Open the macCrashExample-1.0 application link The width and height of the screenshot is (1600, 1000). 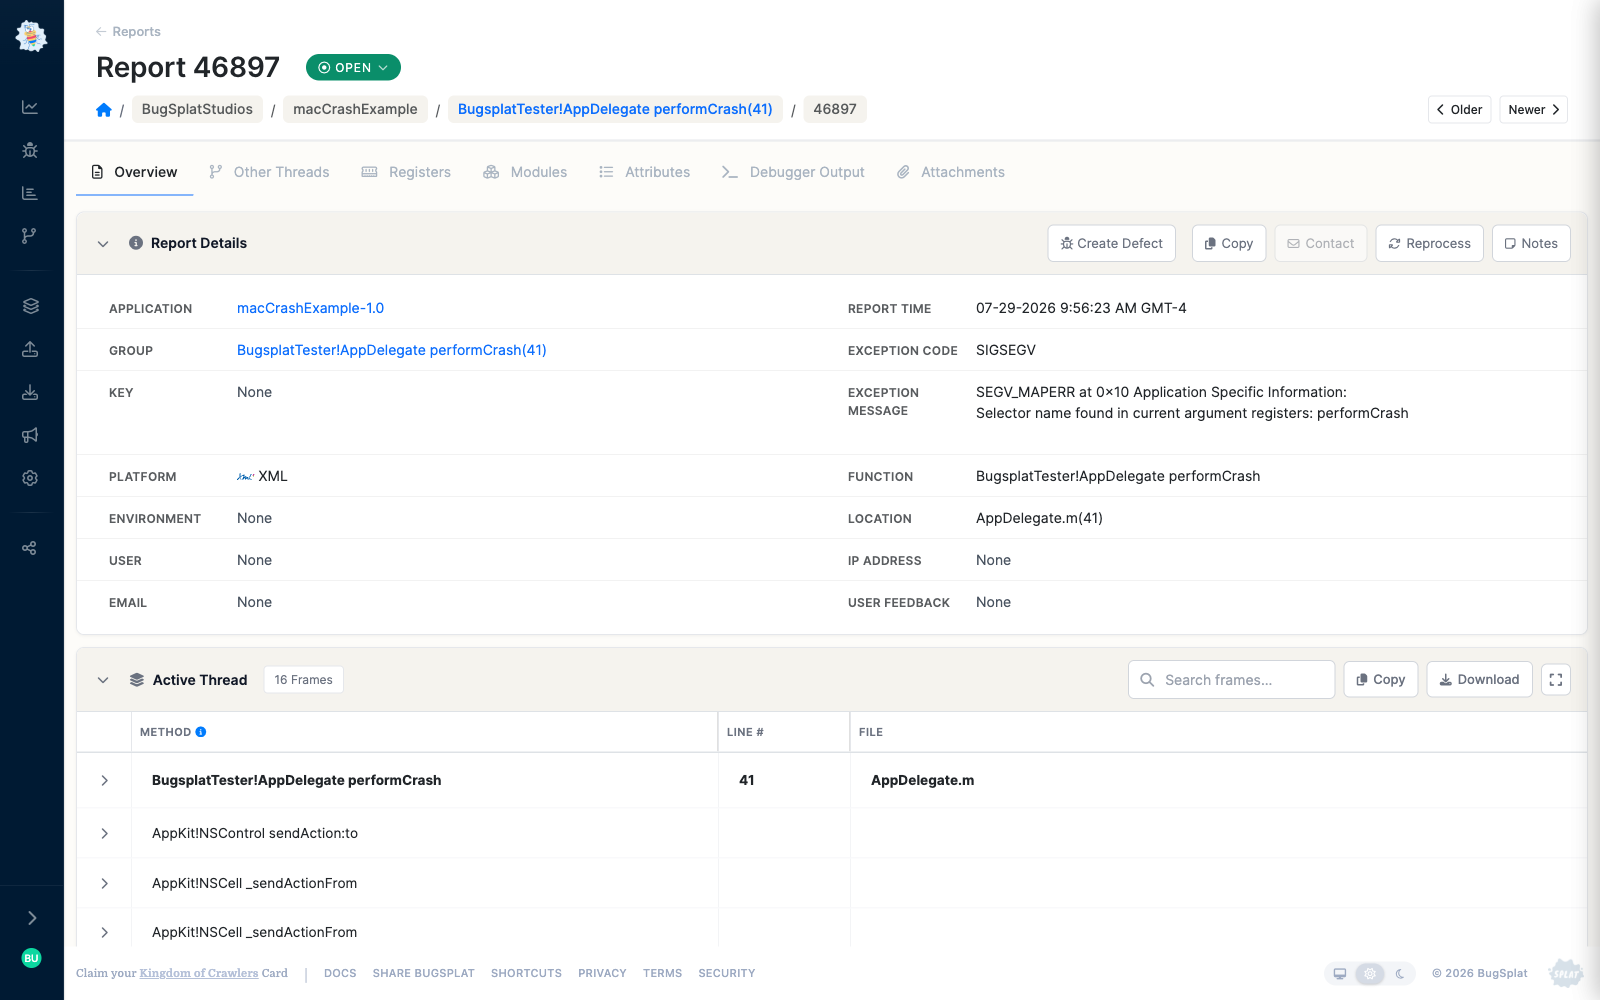(x=310, y=308)
